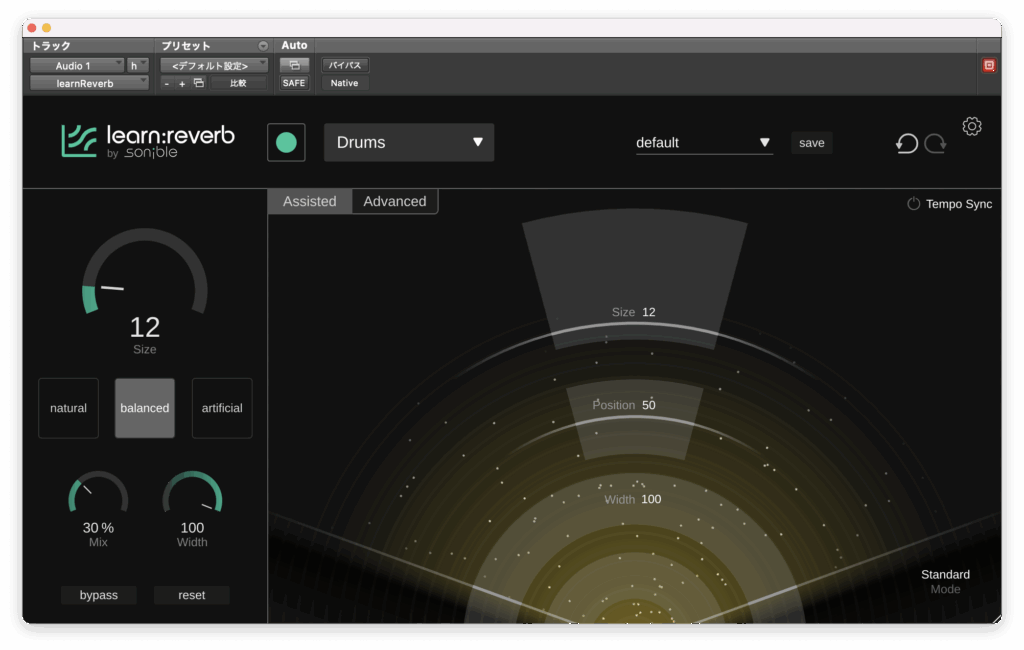Open the learnReverb plugin selector
The height and width of the screenshot is (650, 1024).
(x=89, y=84)
